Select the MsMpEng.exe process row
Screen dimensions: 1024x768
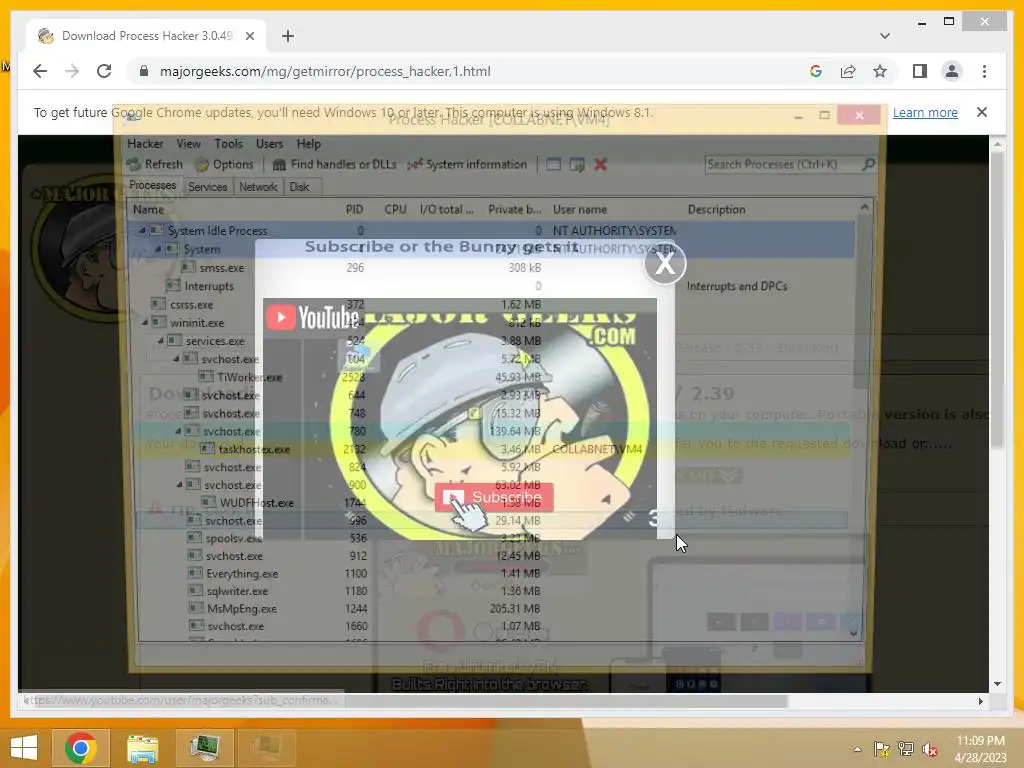pyautogui.click(x=496, y=609)
